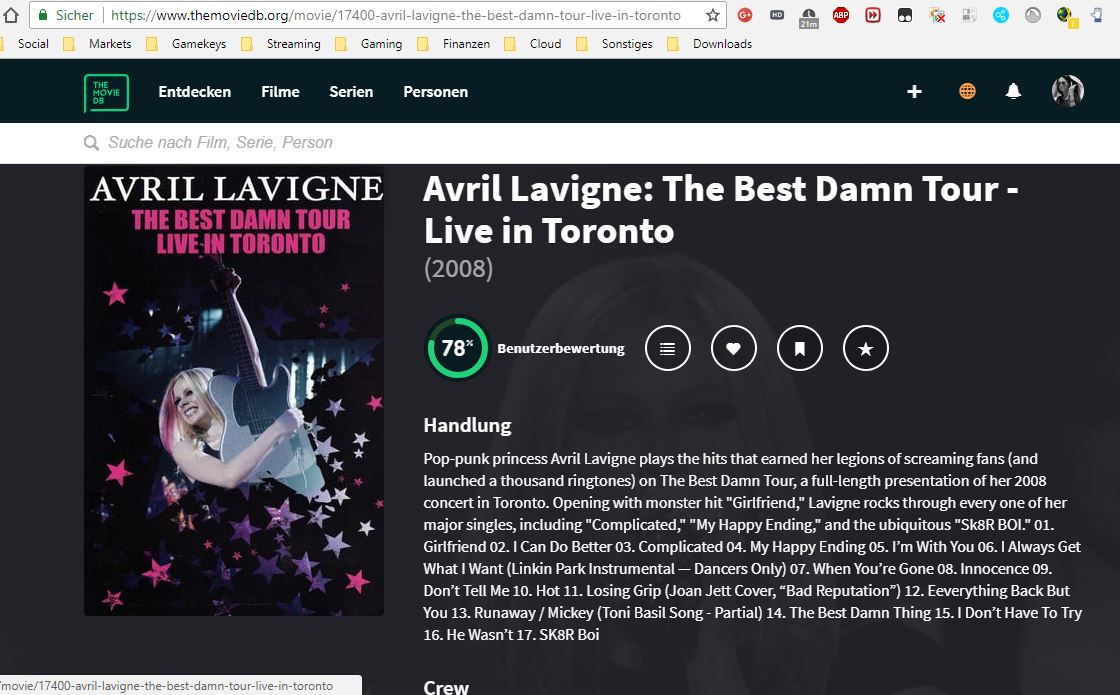Screen dimensions: 1120x695
Task: Add the movie to a list
Action: [668, 349]
